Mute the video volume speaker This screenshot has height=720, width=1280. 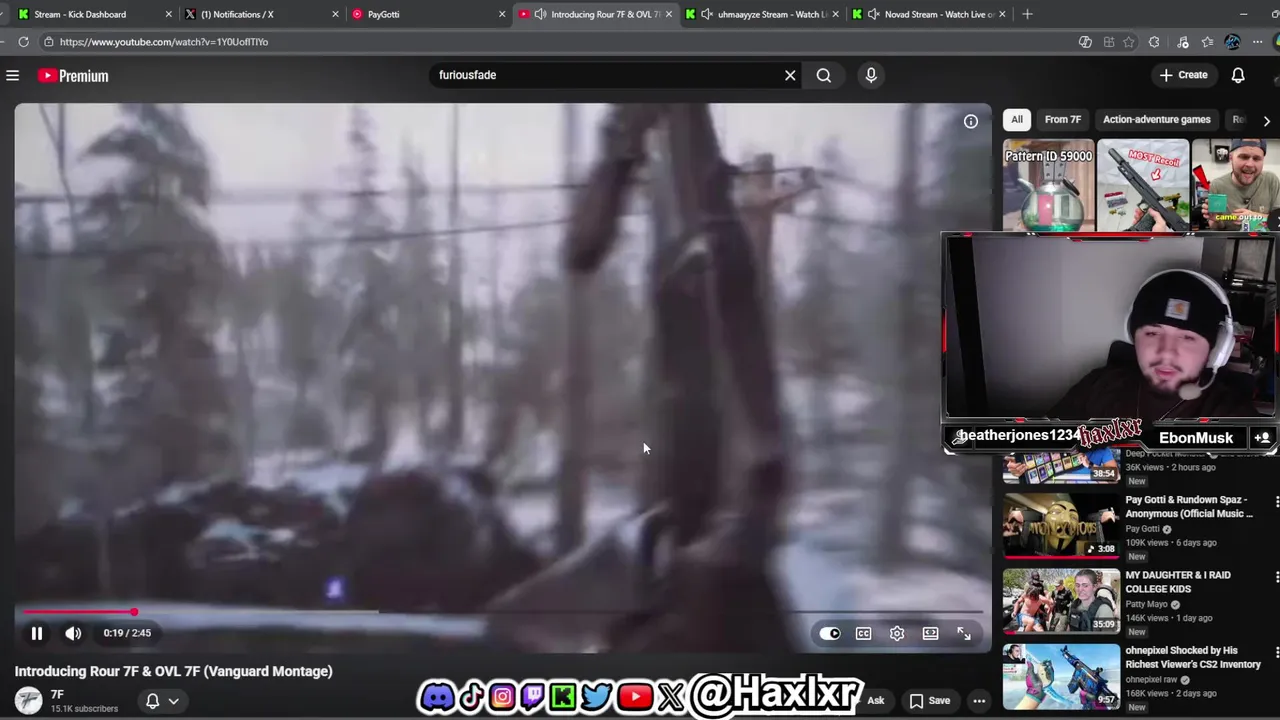73,633
